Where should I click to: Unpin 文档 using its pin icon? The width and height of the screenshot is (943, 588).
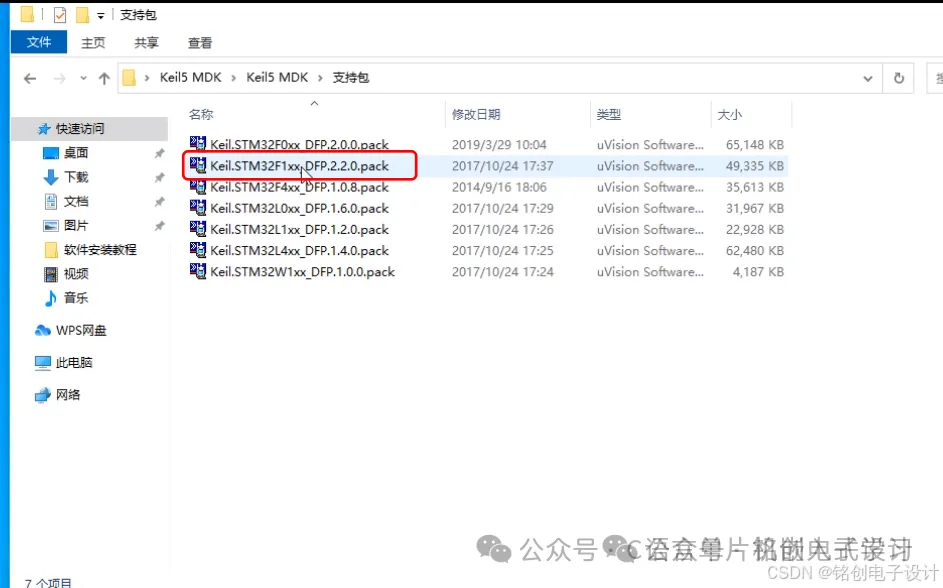pos(159,201)
